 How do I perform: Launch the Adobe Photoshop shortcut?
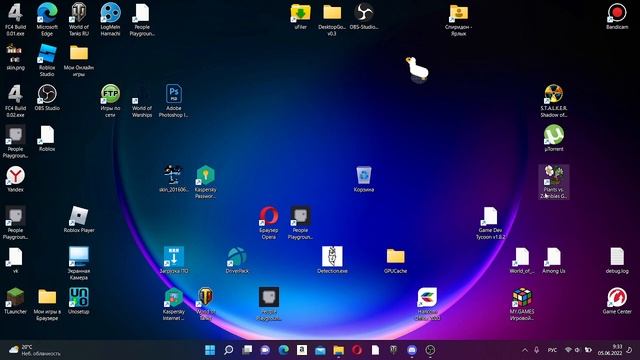point(173,100)
